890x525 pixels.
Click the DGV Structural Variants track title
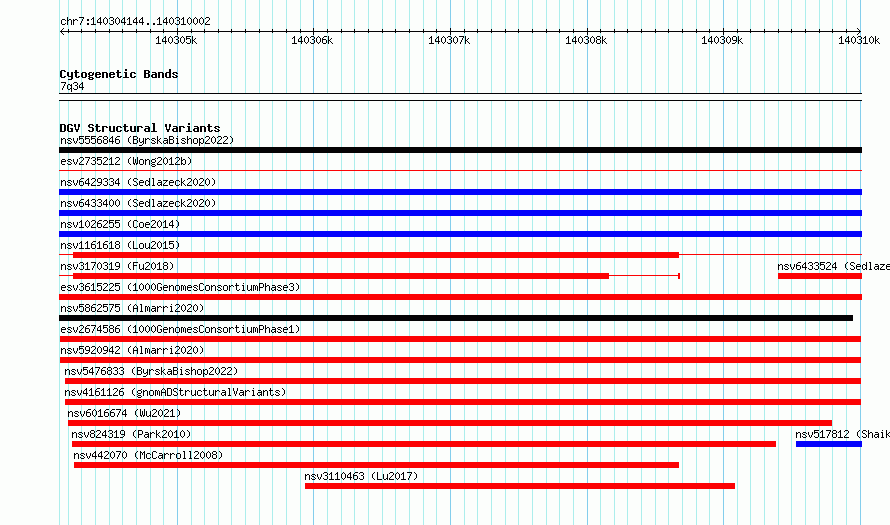coord(140,128)
